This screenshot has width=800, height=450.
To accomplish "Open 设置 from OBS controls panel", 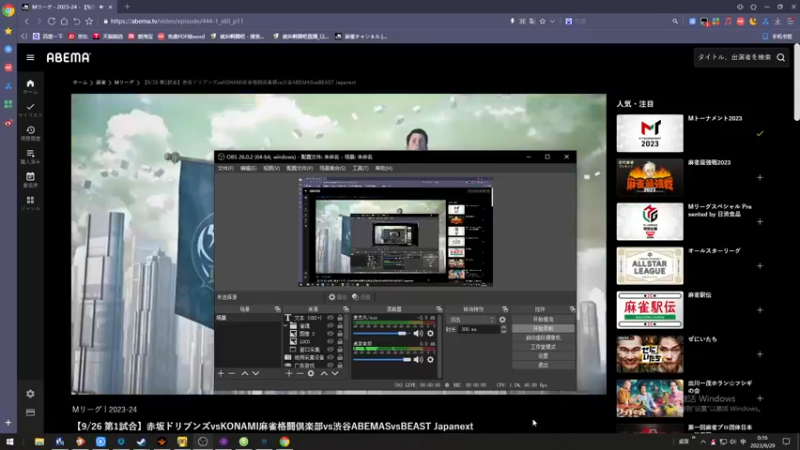I will [x=543, y=356].
